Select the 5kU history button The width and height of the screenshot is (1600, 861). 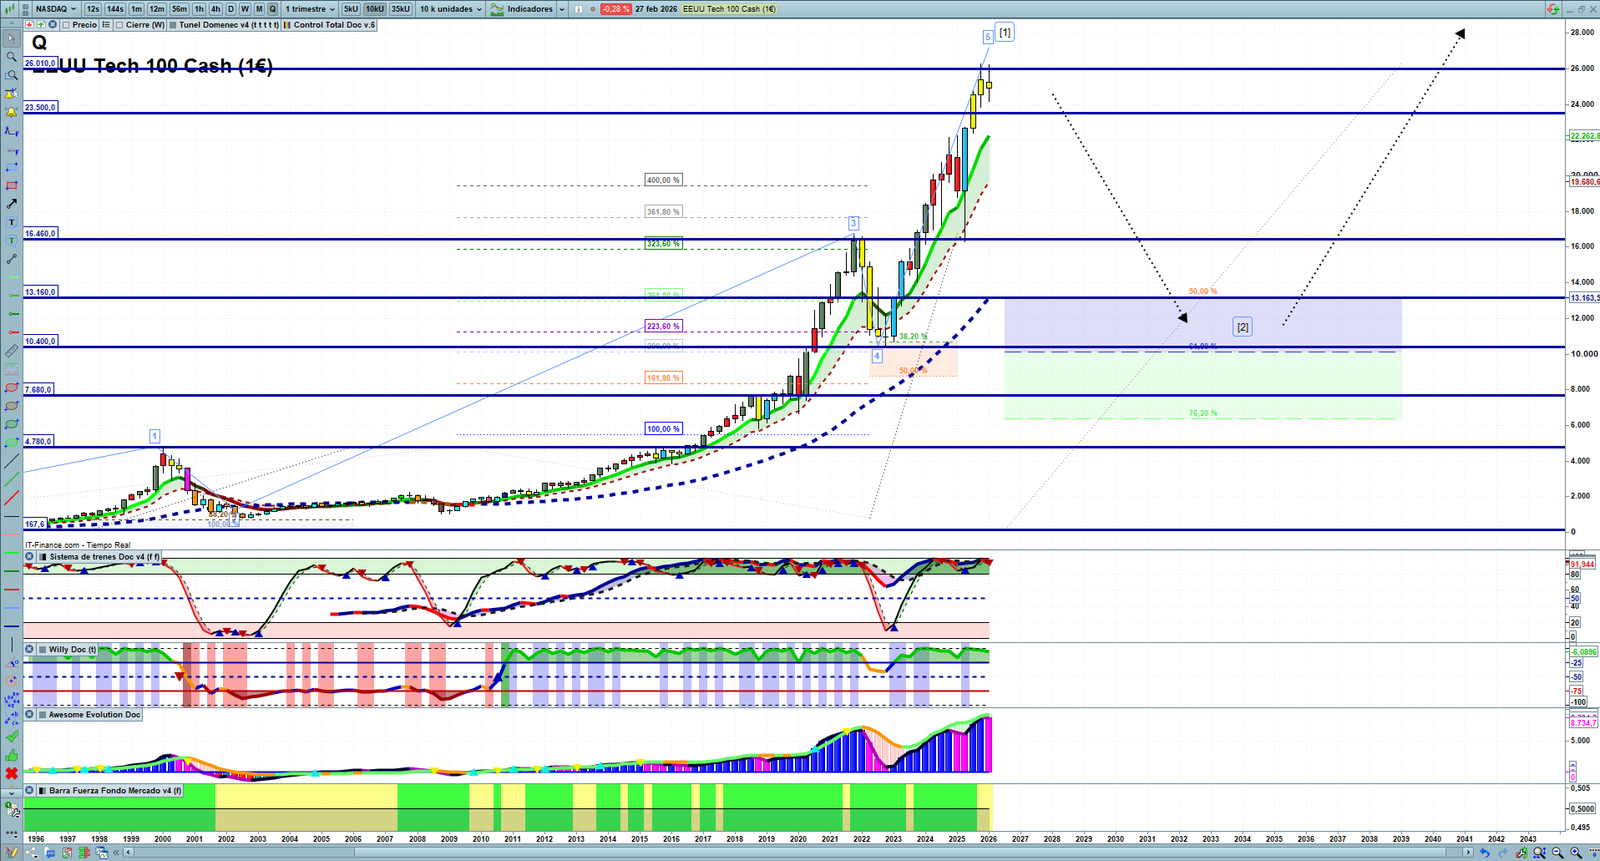[x=351, y=9]
